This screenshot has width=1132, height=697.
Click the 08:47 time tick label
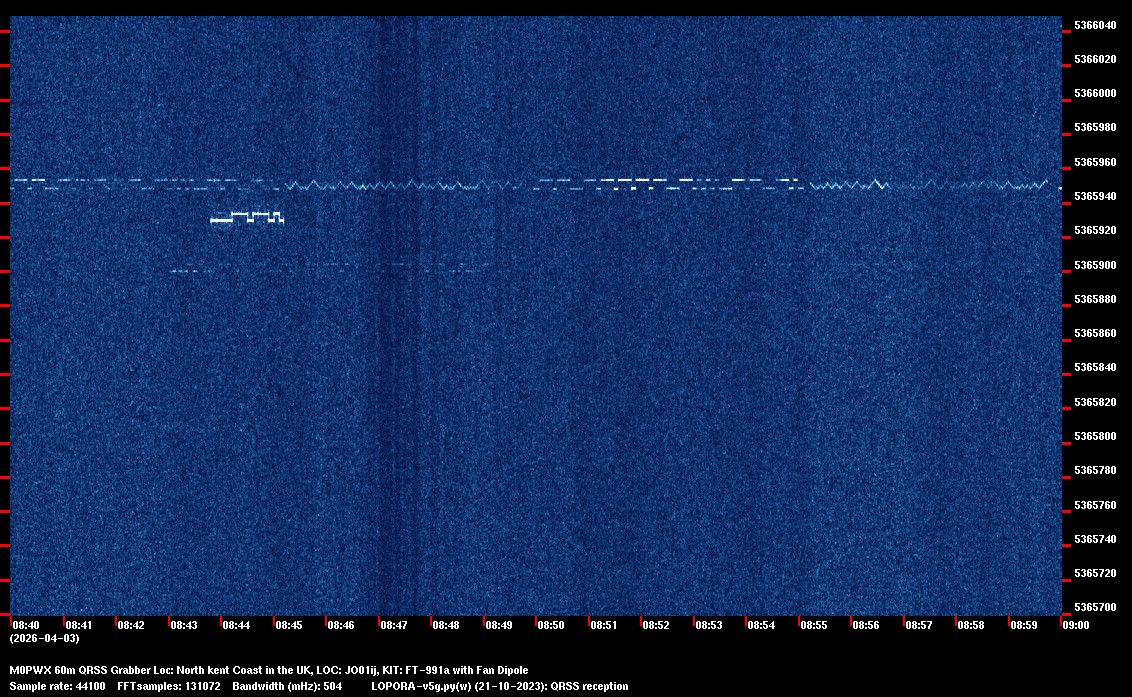click(x=394, y=625)
